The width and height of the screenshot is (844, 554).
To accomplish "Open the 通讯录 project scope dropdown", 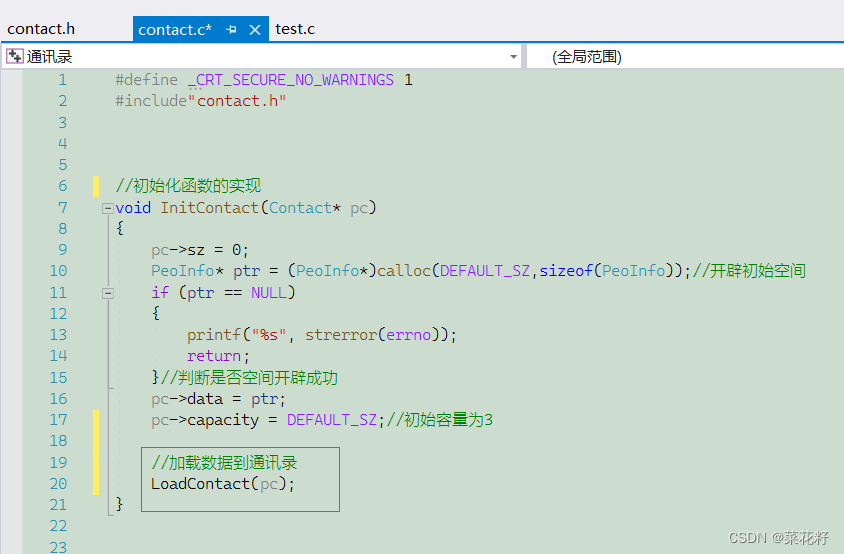I will (x=514, y=57).
